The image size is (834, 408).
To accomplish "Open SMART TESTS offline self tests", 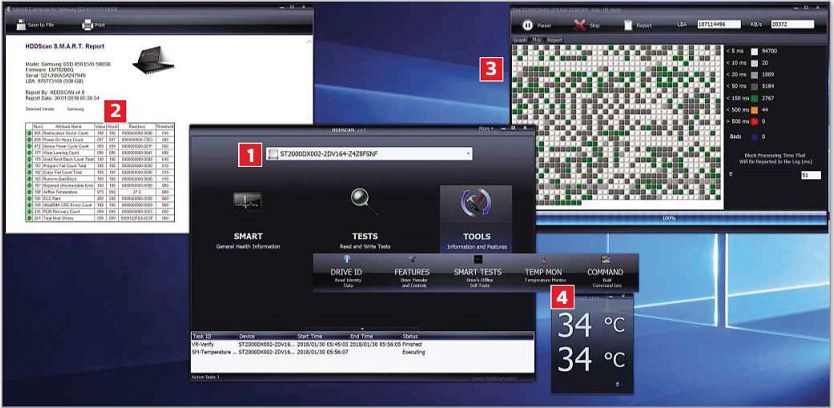I will 477,272.
